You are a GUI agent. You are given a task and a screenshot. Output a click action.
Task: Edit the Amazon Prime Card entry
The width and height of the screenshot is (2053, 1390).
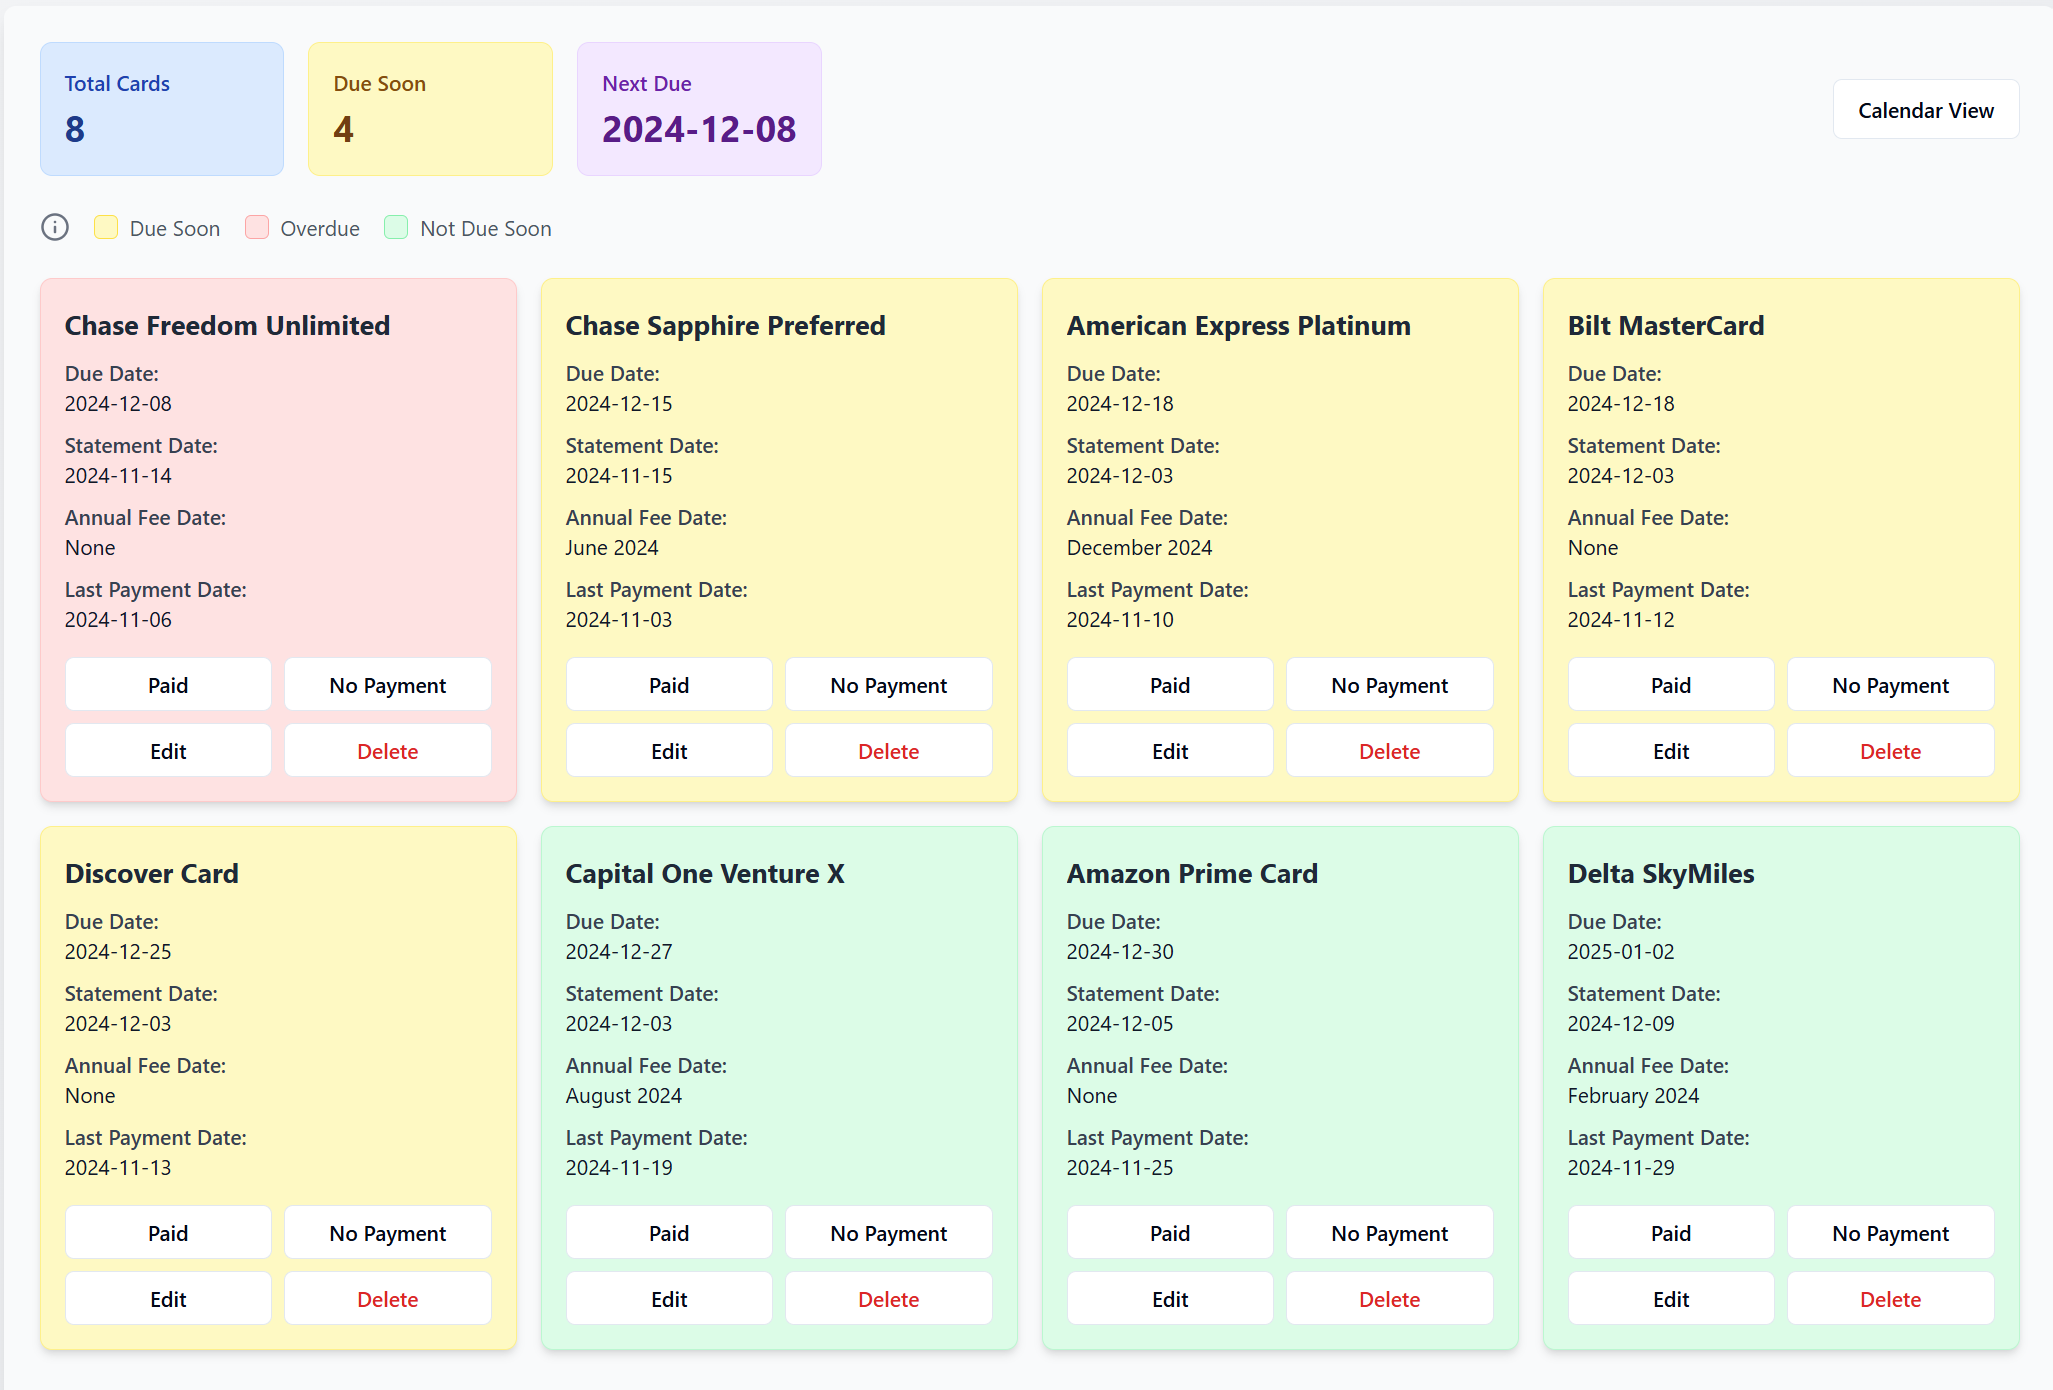[x=1170, y=1299]
